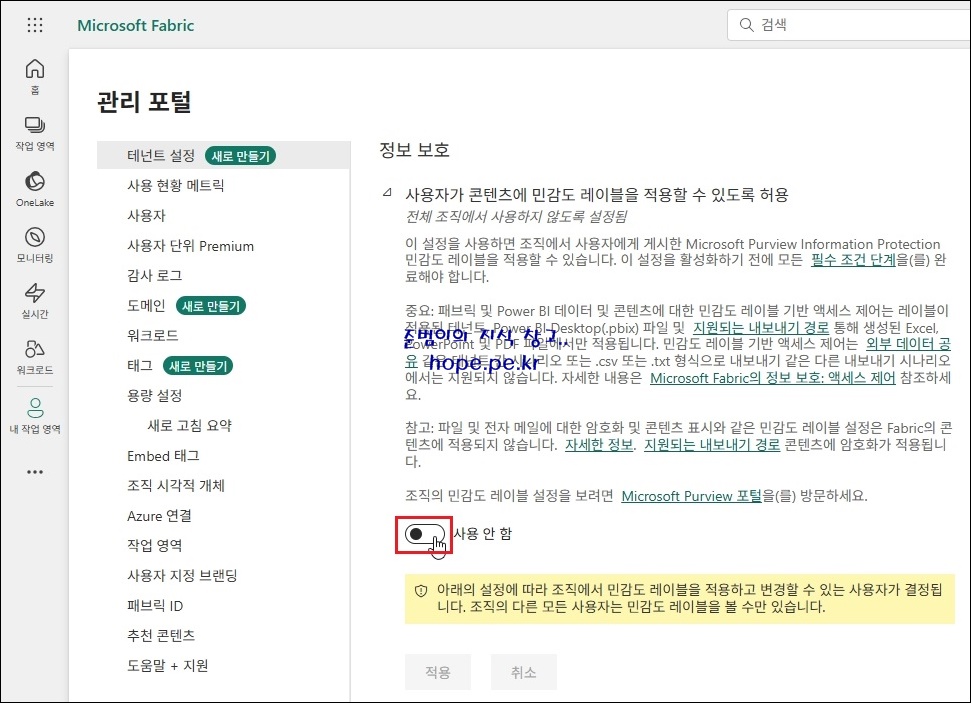This screenshot has height=703, width=971.
Task: Open 작업 영역 workspaces icon in sidebar
Action: click(x=35, y=133)
